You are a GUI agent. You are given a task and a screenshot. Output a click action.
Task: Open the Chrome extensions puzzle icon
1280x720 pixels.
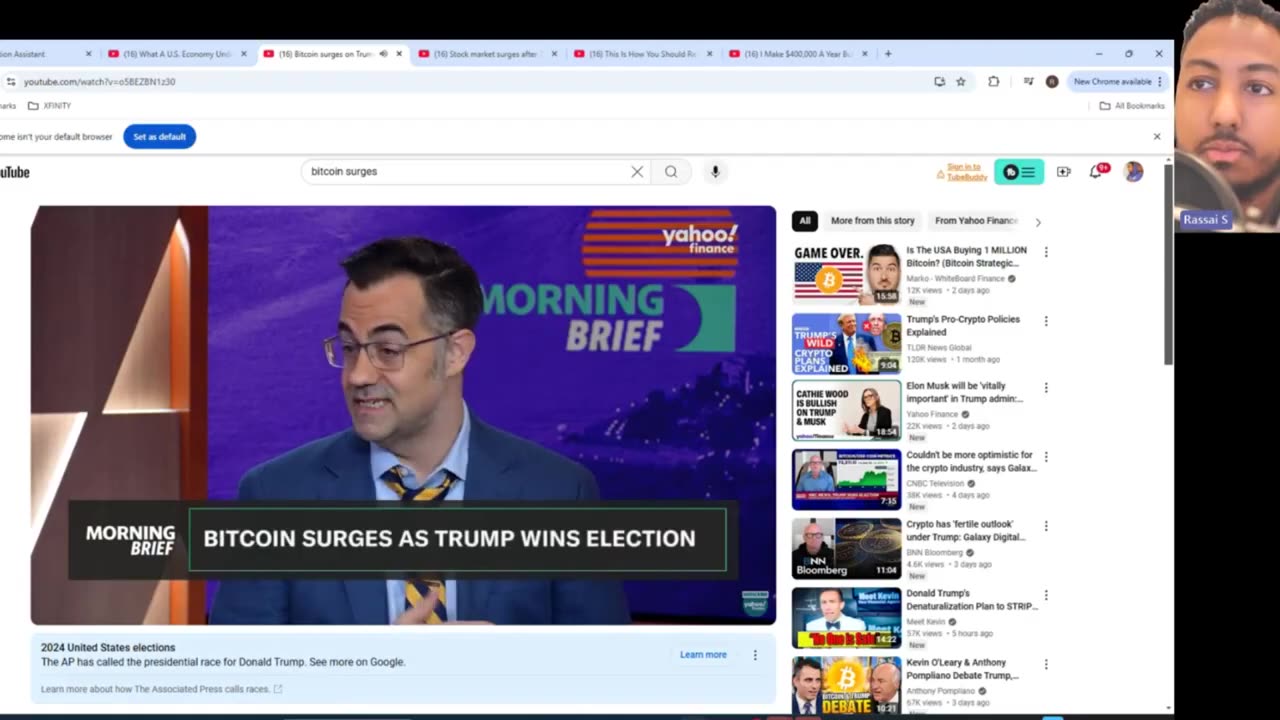[993, 82]
